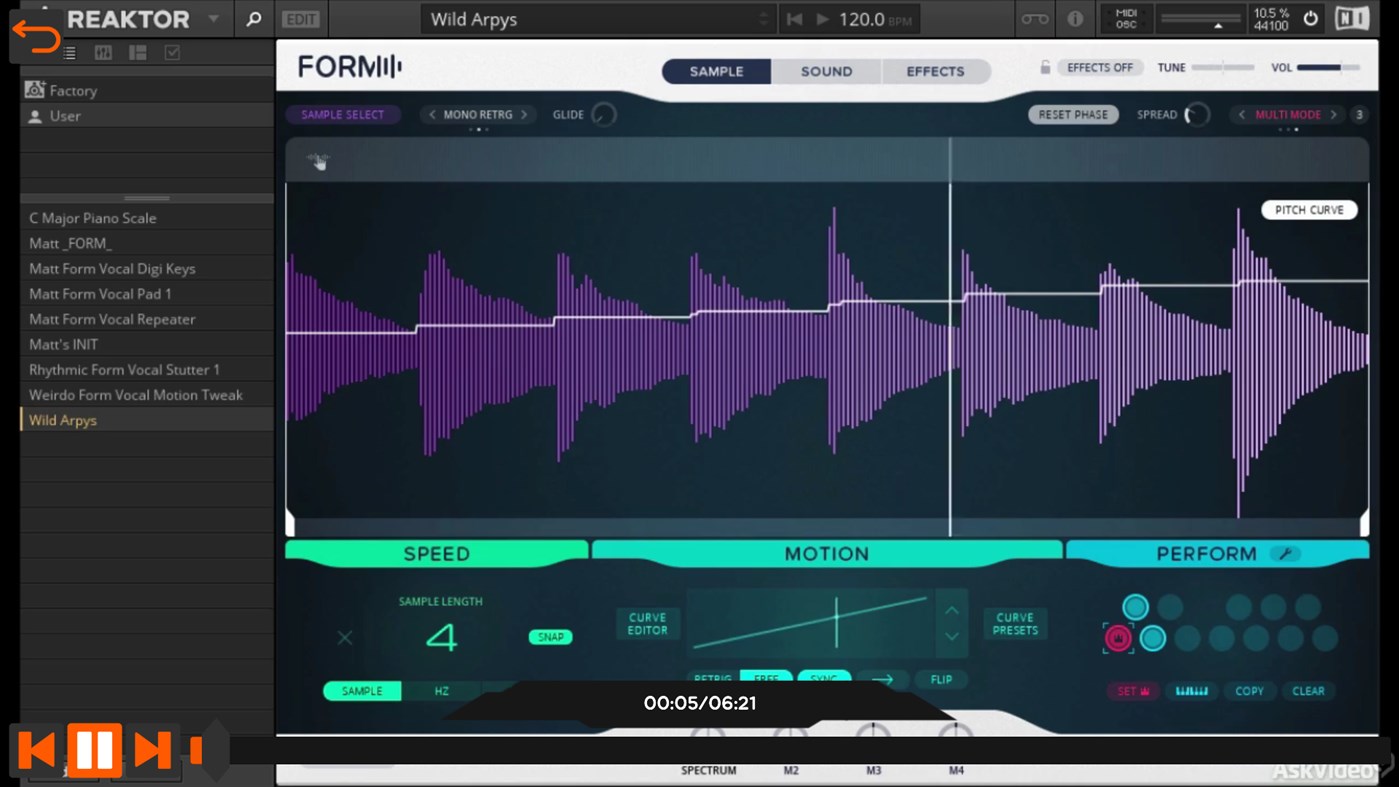Click the NI logo icon
Image resolution: width=1399 pixels, height=787 pixels.
click(1352, 19)
